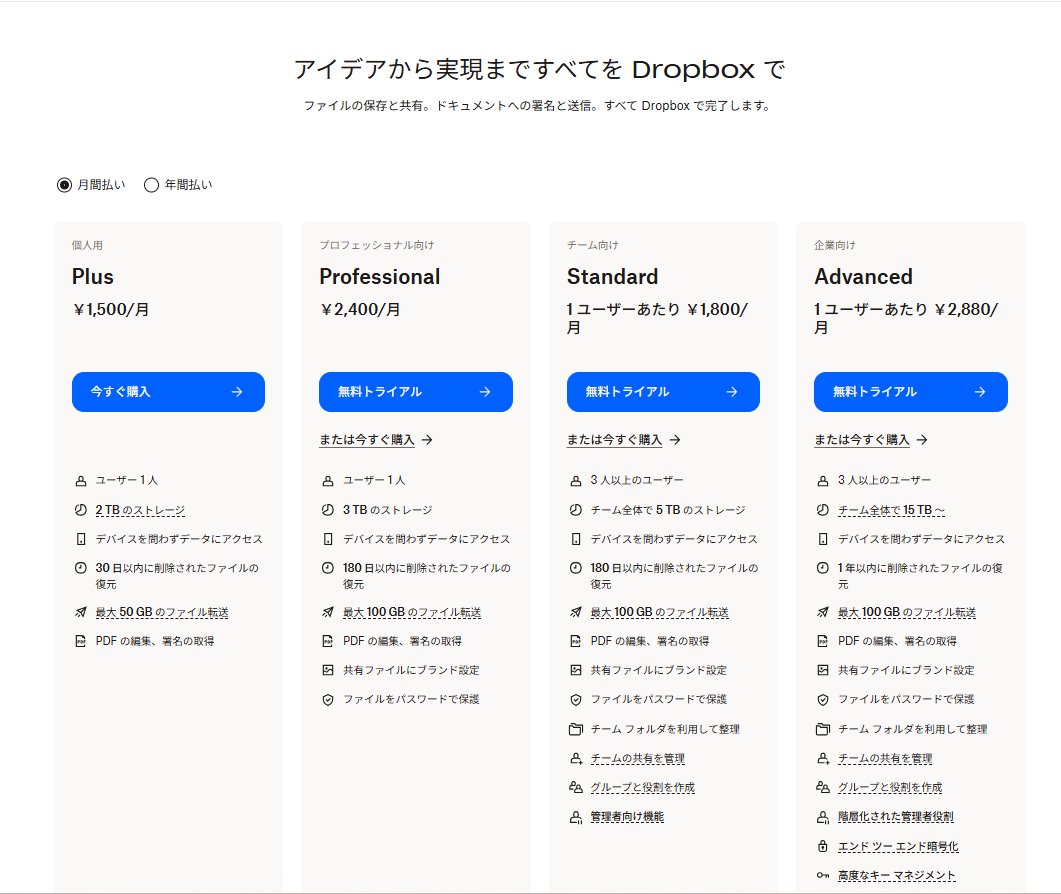Click folder icon beside チーム フォルダ in Advanced
This screenshot has height=894, width=1061.
tap(823, 730)
